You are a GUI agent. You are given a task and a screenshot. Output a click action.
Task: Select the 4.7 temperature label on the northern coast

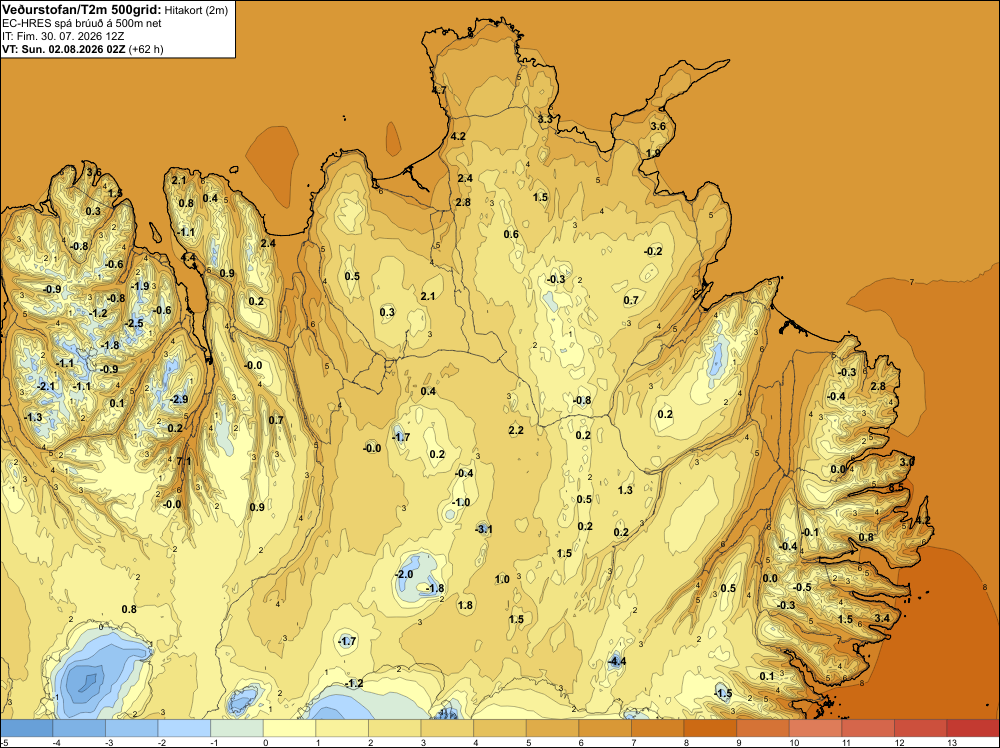[439, 91]
